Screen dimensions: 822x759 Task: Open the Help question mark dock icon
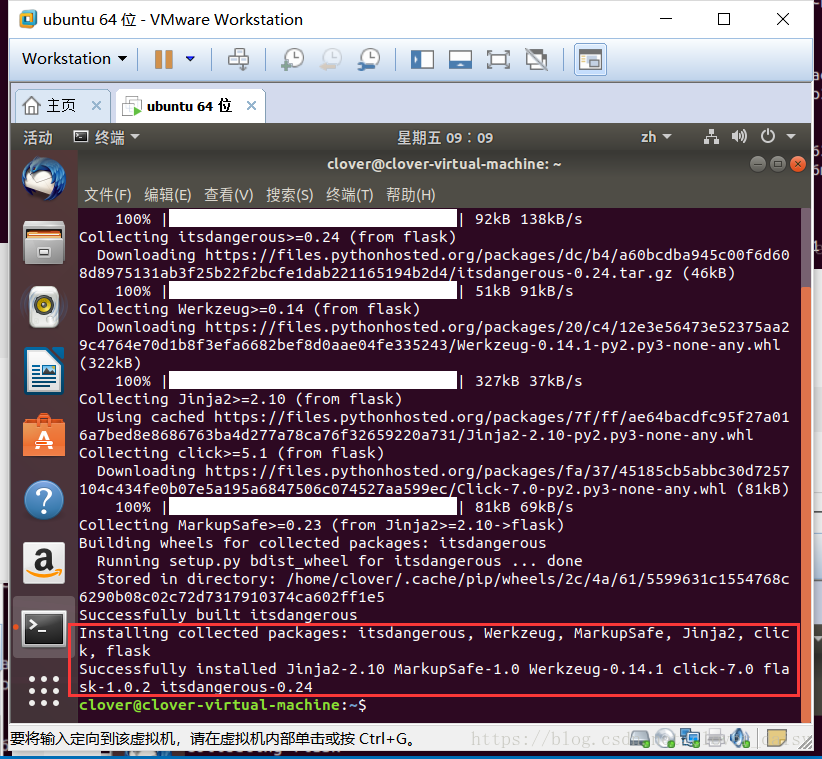(44, 500)
